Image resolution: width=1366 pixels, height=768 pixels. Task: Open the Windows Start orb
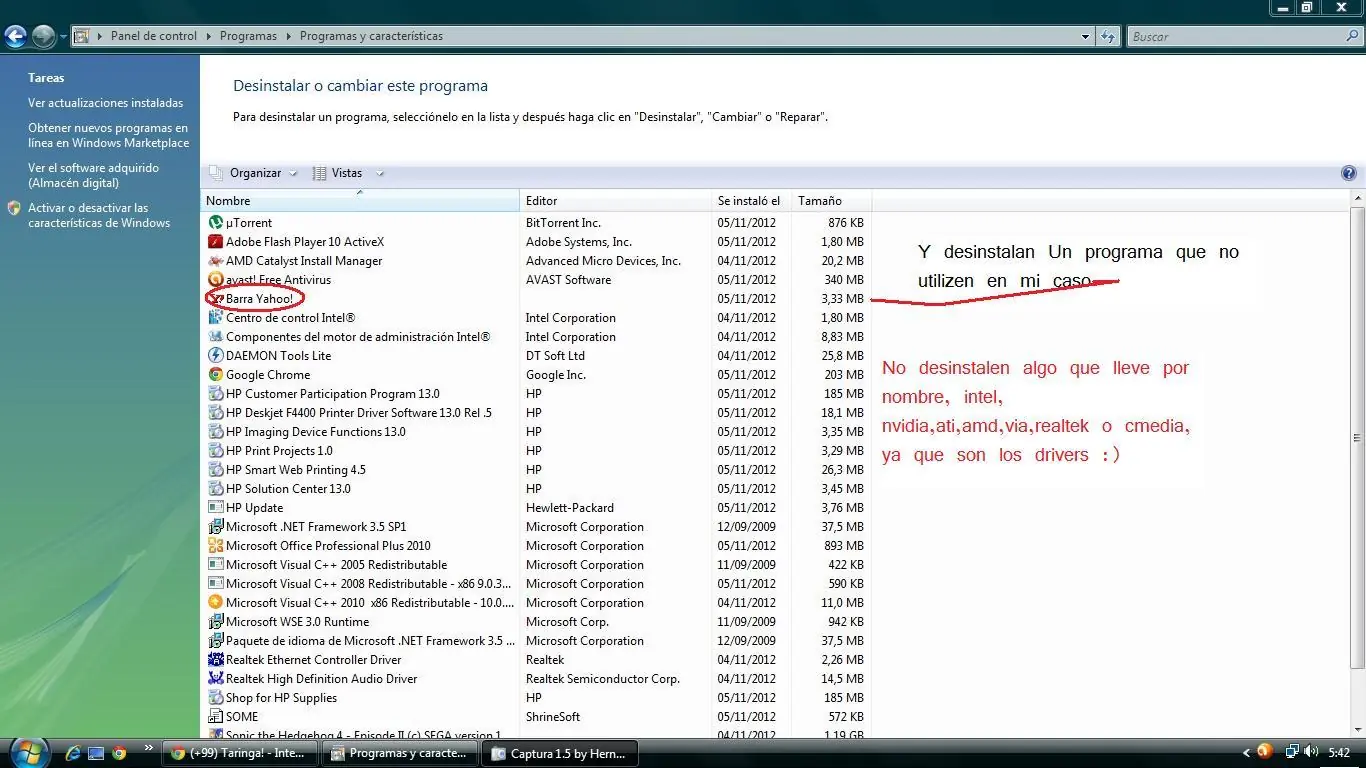[x=27, y=752]
